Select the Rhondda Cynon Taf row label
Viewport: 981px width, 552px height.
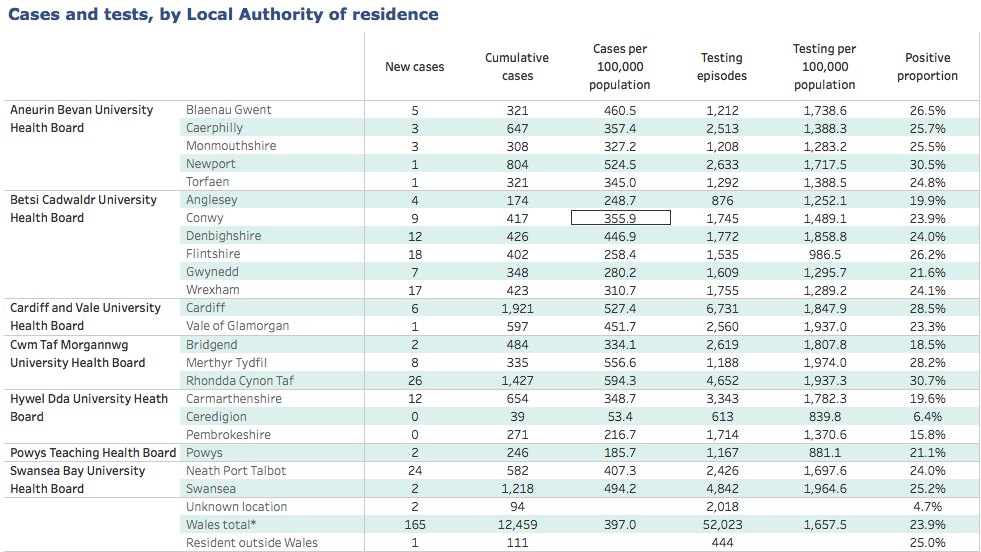tap(239, 381)
